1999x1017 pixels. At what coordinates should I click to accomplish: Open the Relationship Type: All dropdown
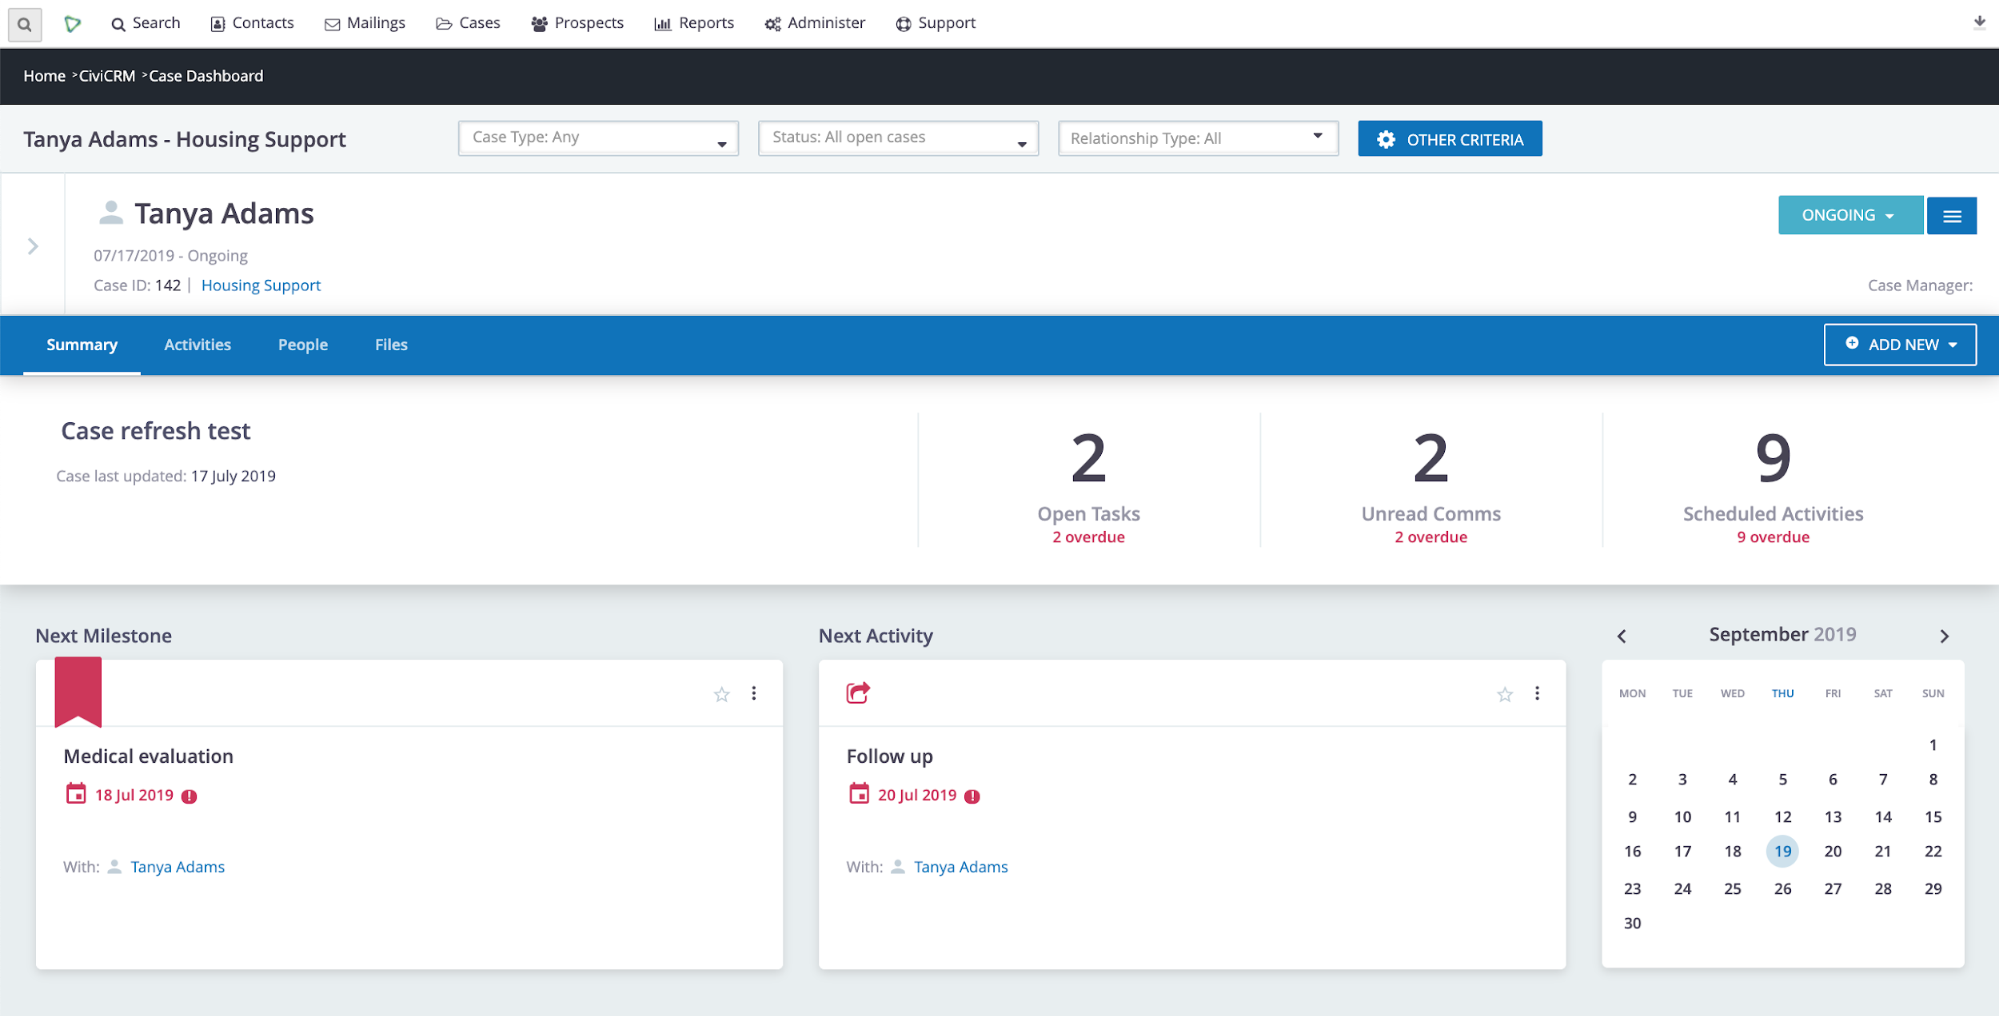tap(1198, 138)
